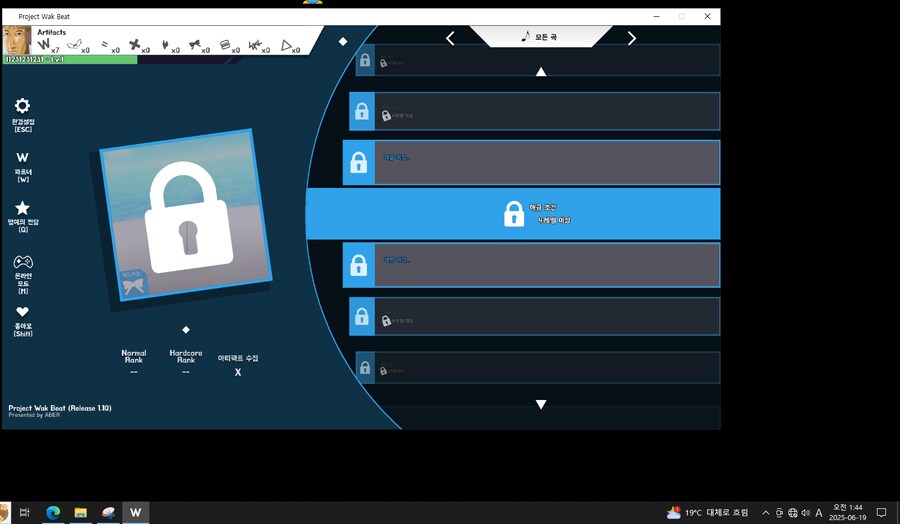
Task: Open the star hall of fame [Q]
Action: [22, 207]
